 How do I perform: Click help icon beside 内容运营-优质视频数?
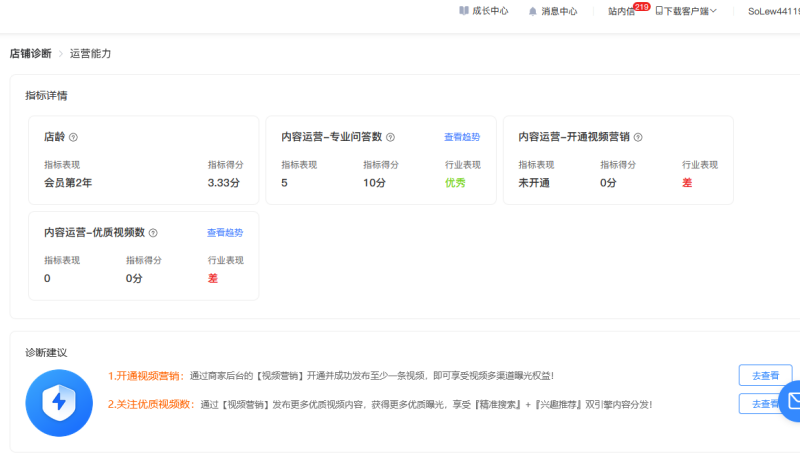pos(153,232)
